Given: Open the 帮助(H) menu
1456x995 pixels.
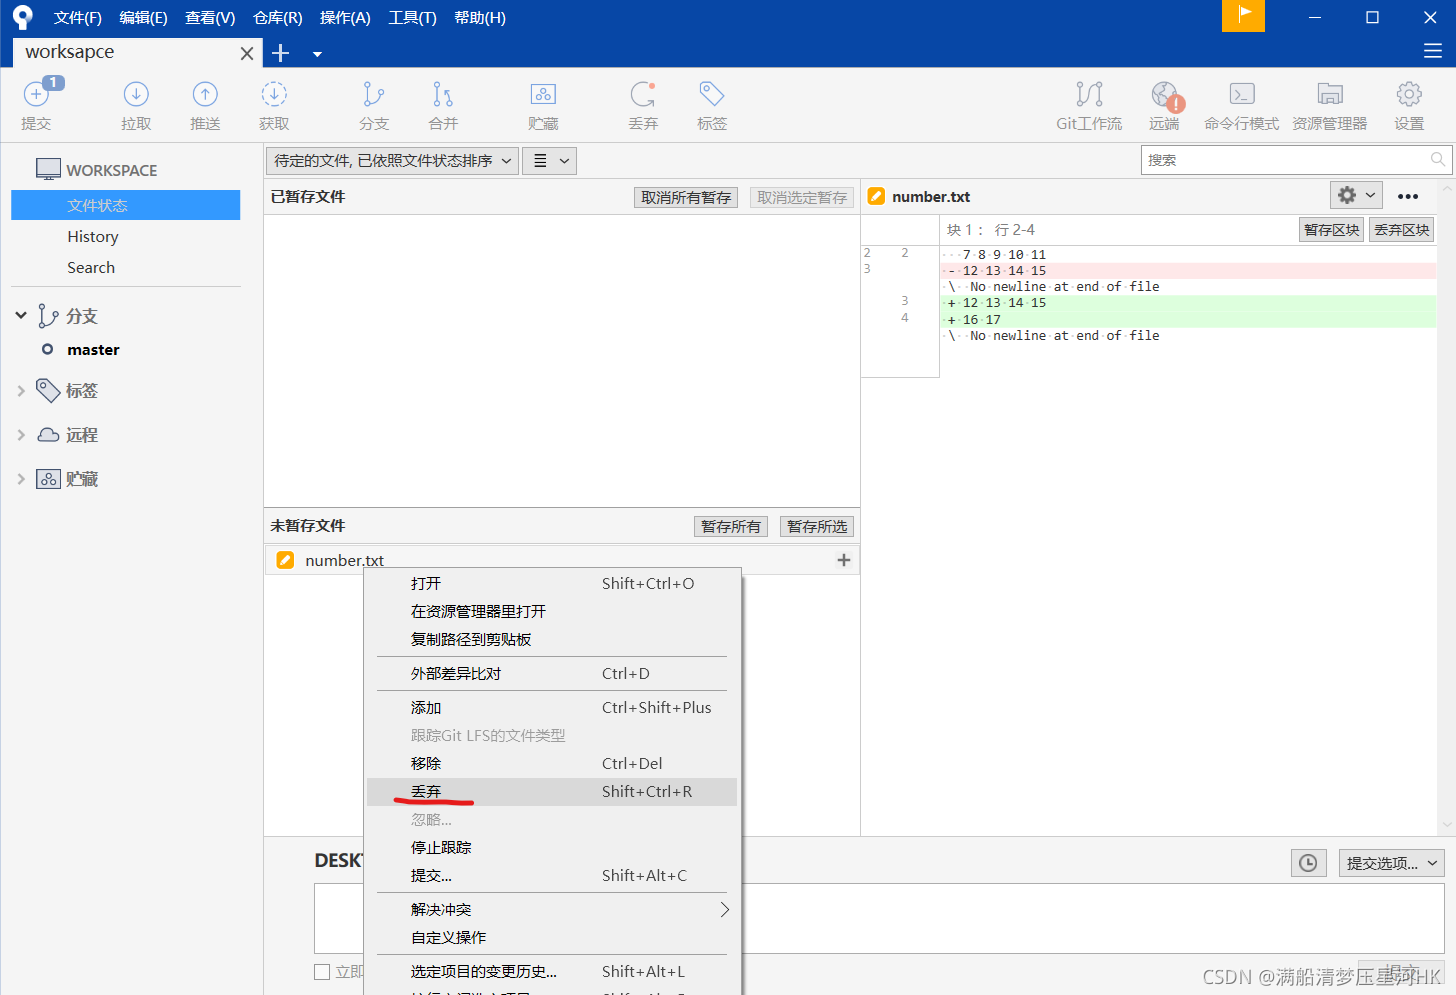Looking at the screenshot, I should (480, 18).
